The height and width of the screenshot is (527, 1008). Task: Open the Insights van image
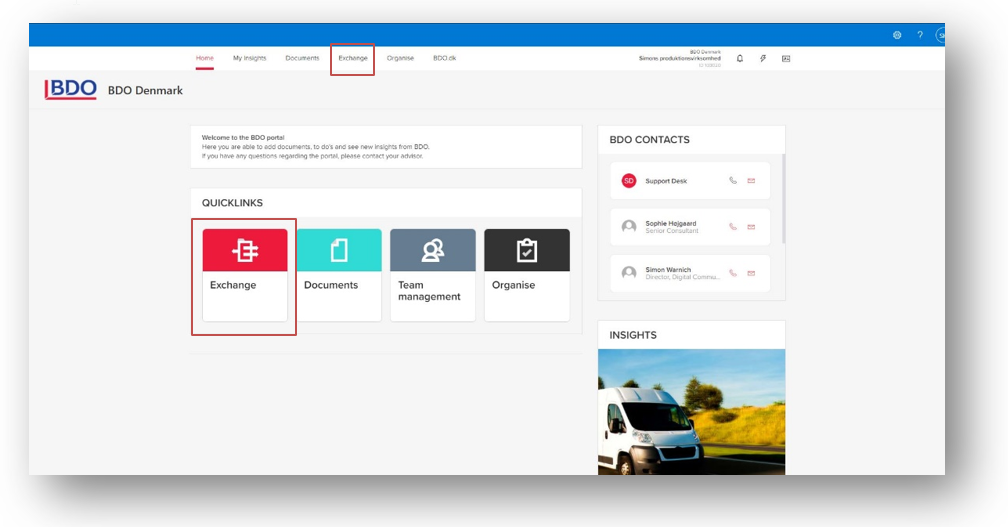pos(691,412)
